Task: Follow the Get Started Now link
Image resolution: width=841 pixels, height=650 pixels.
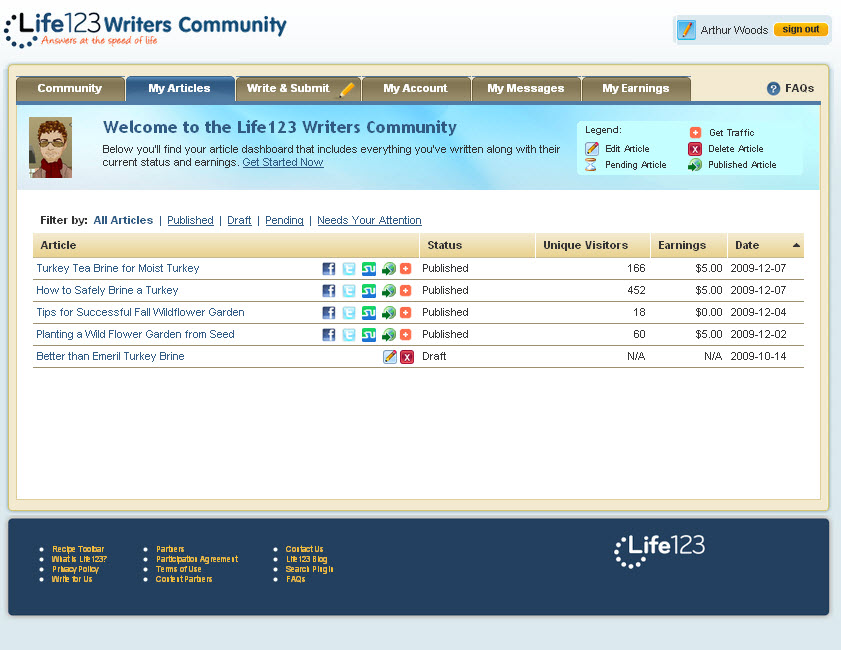Action: (x=282, y=162)
